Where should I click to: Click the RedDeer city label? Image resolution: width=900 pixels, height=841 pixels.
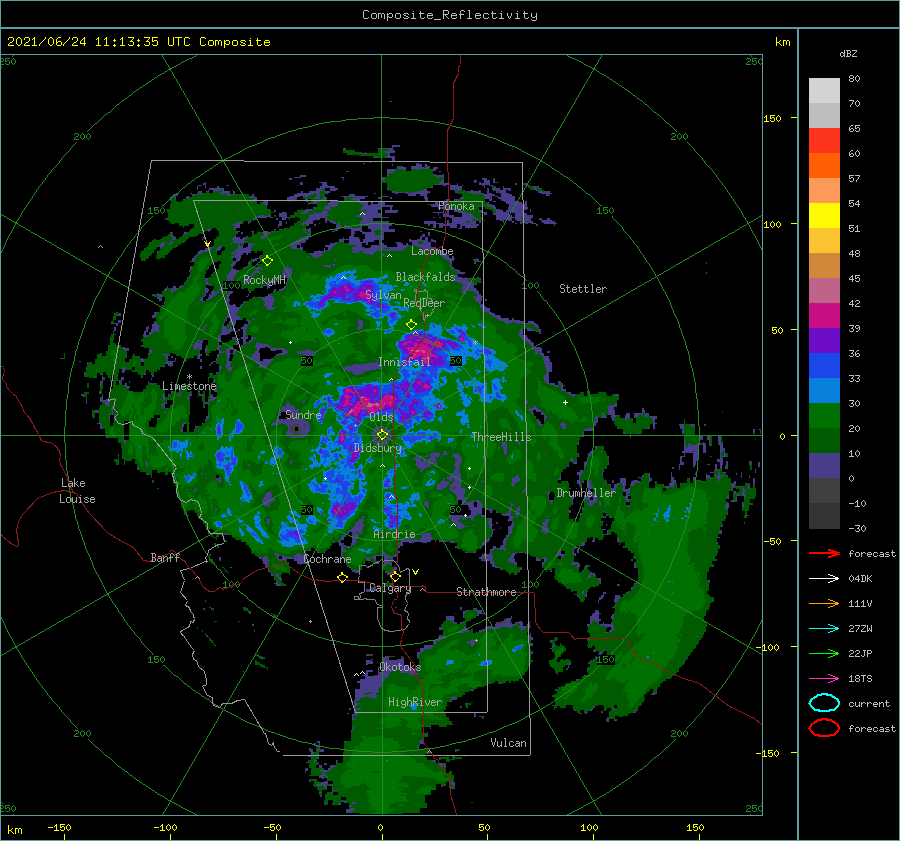click(424, 303)
